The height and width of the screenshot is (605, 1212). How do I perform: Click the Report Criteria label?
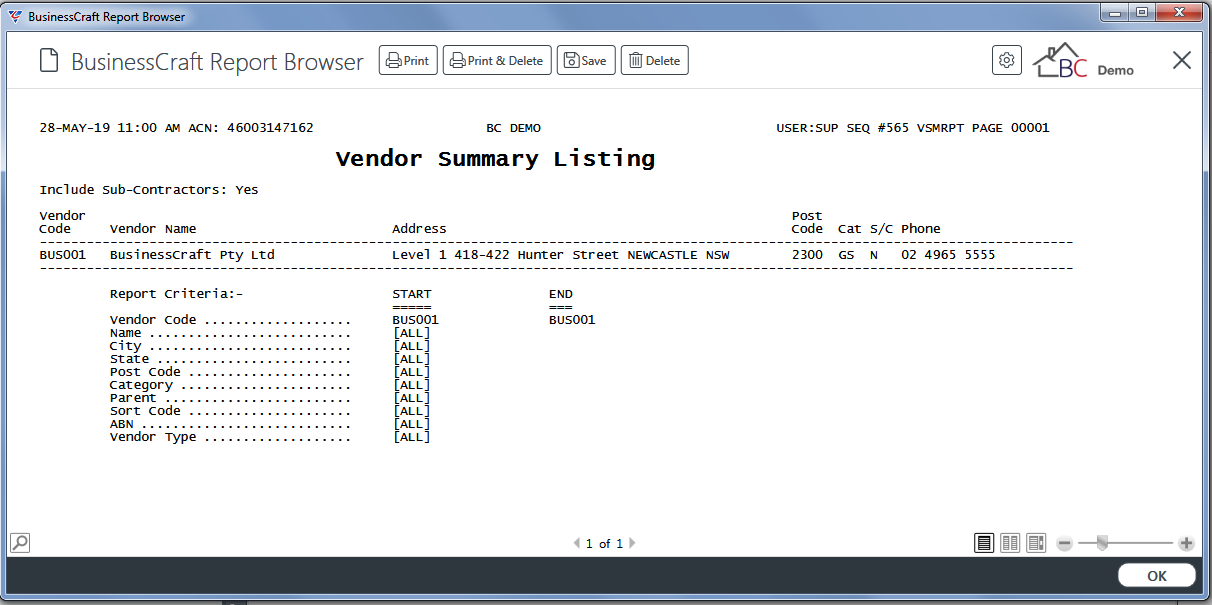pyautogui.click(x=176, y=295)
